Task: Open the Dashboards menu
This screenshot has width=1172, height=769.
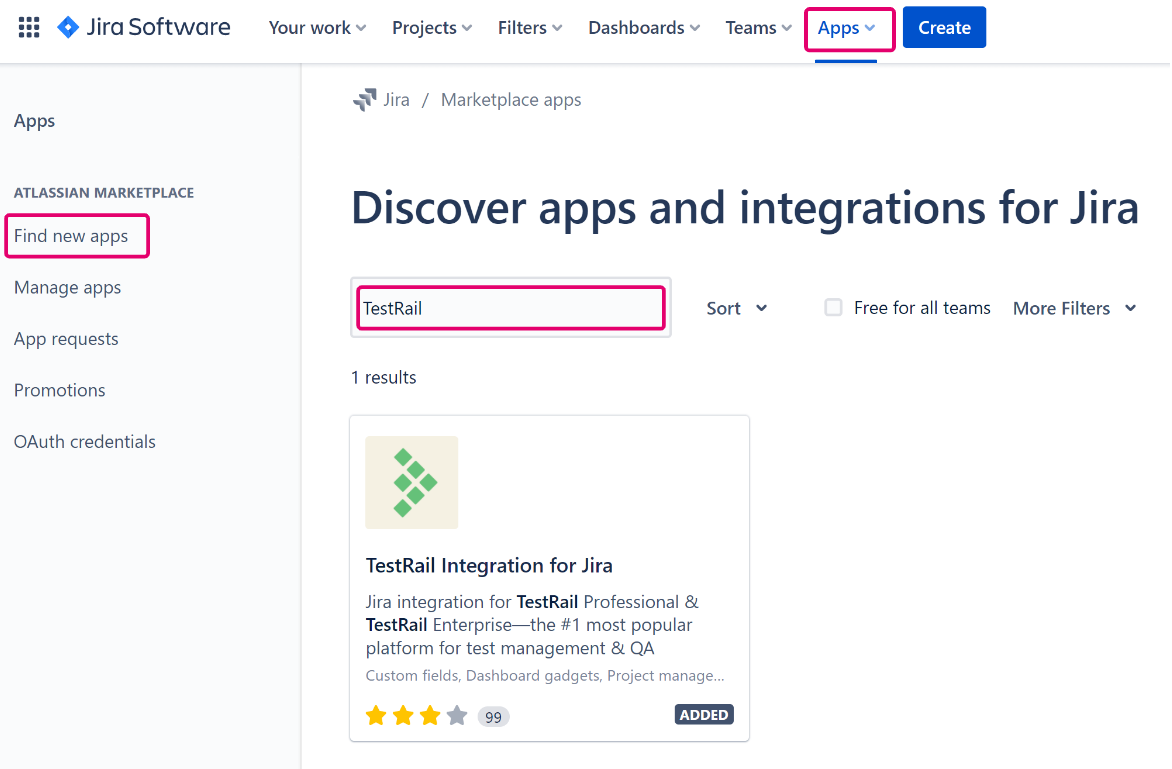Action: (x=644, y=28)
